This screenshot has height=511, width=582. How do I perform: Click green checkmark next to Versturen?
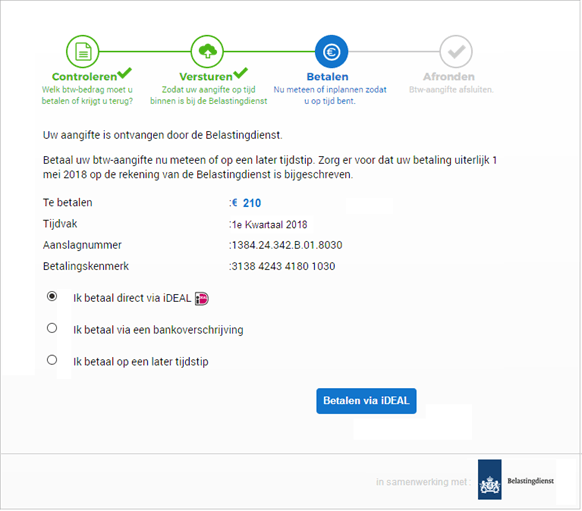(241, 73)
